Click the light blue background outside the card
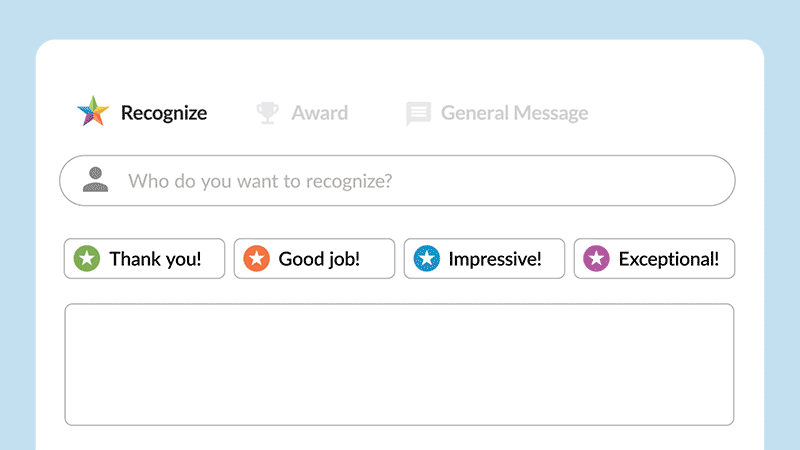800x450 pixels. click(400, 18)
